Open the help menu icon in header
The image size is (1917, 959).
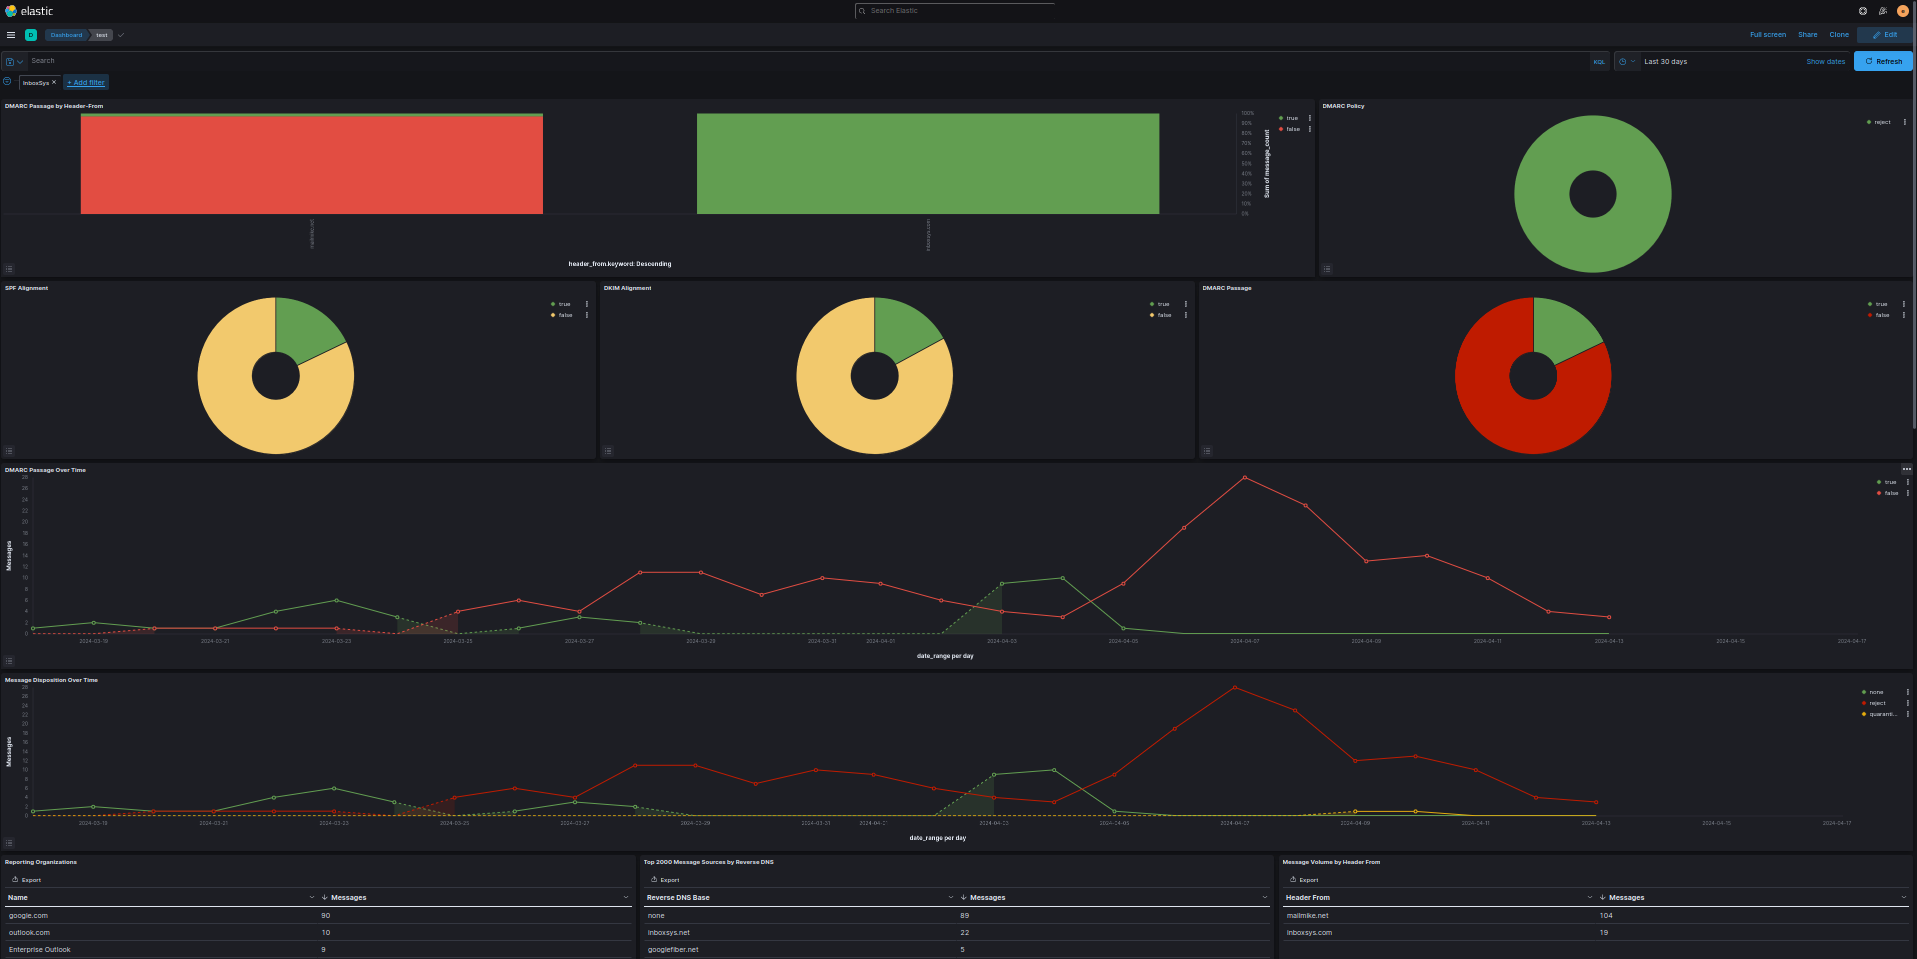[1863, 11]
